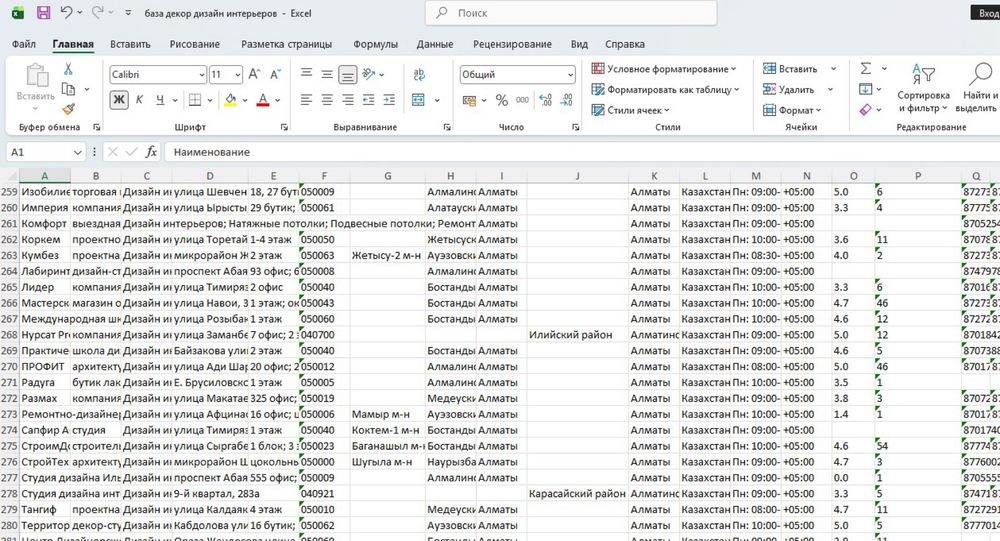Expand the Name Box A1 dropdown
Viewport: 1000px width, 541px height.
point(77,152)
